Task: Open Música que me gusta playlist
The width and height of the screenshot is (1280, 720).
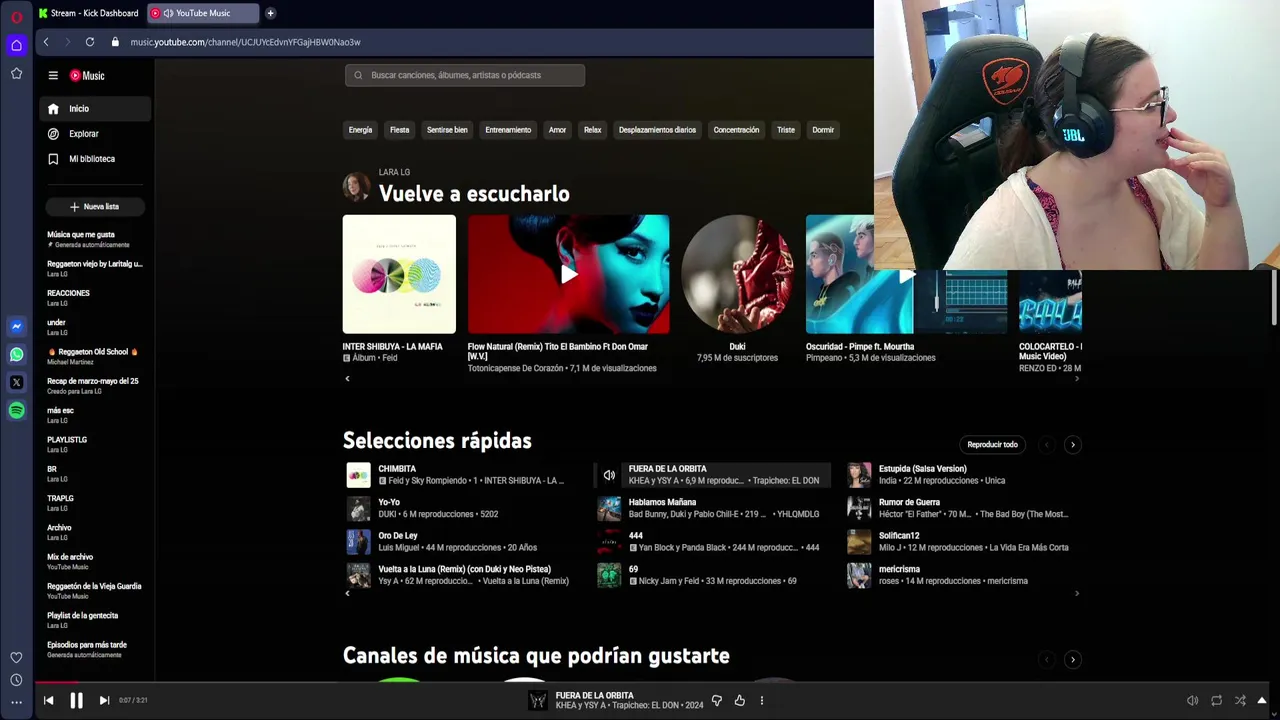Action: pyautogui.click(x=96, y=239)
